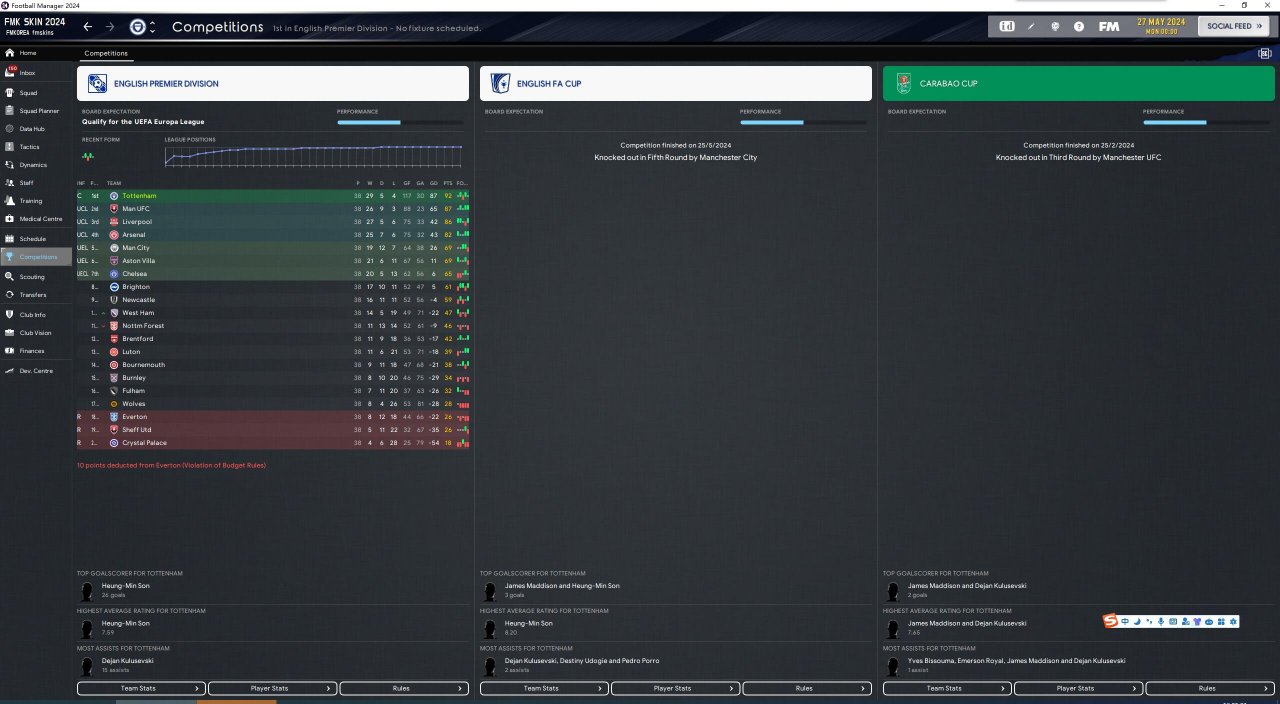Click the pencil edit icon in top bar
The height and width of the screenshot is (704, 1280).
point(1031,26)
